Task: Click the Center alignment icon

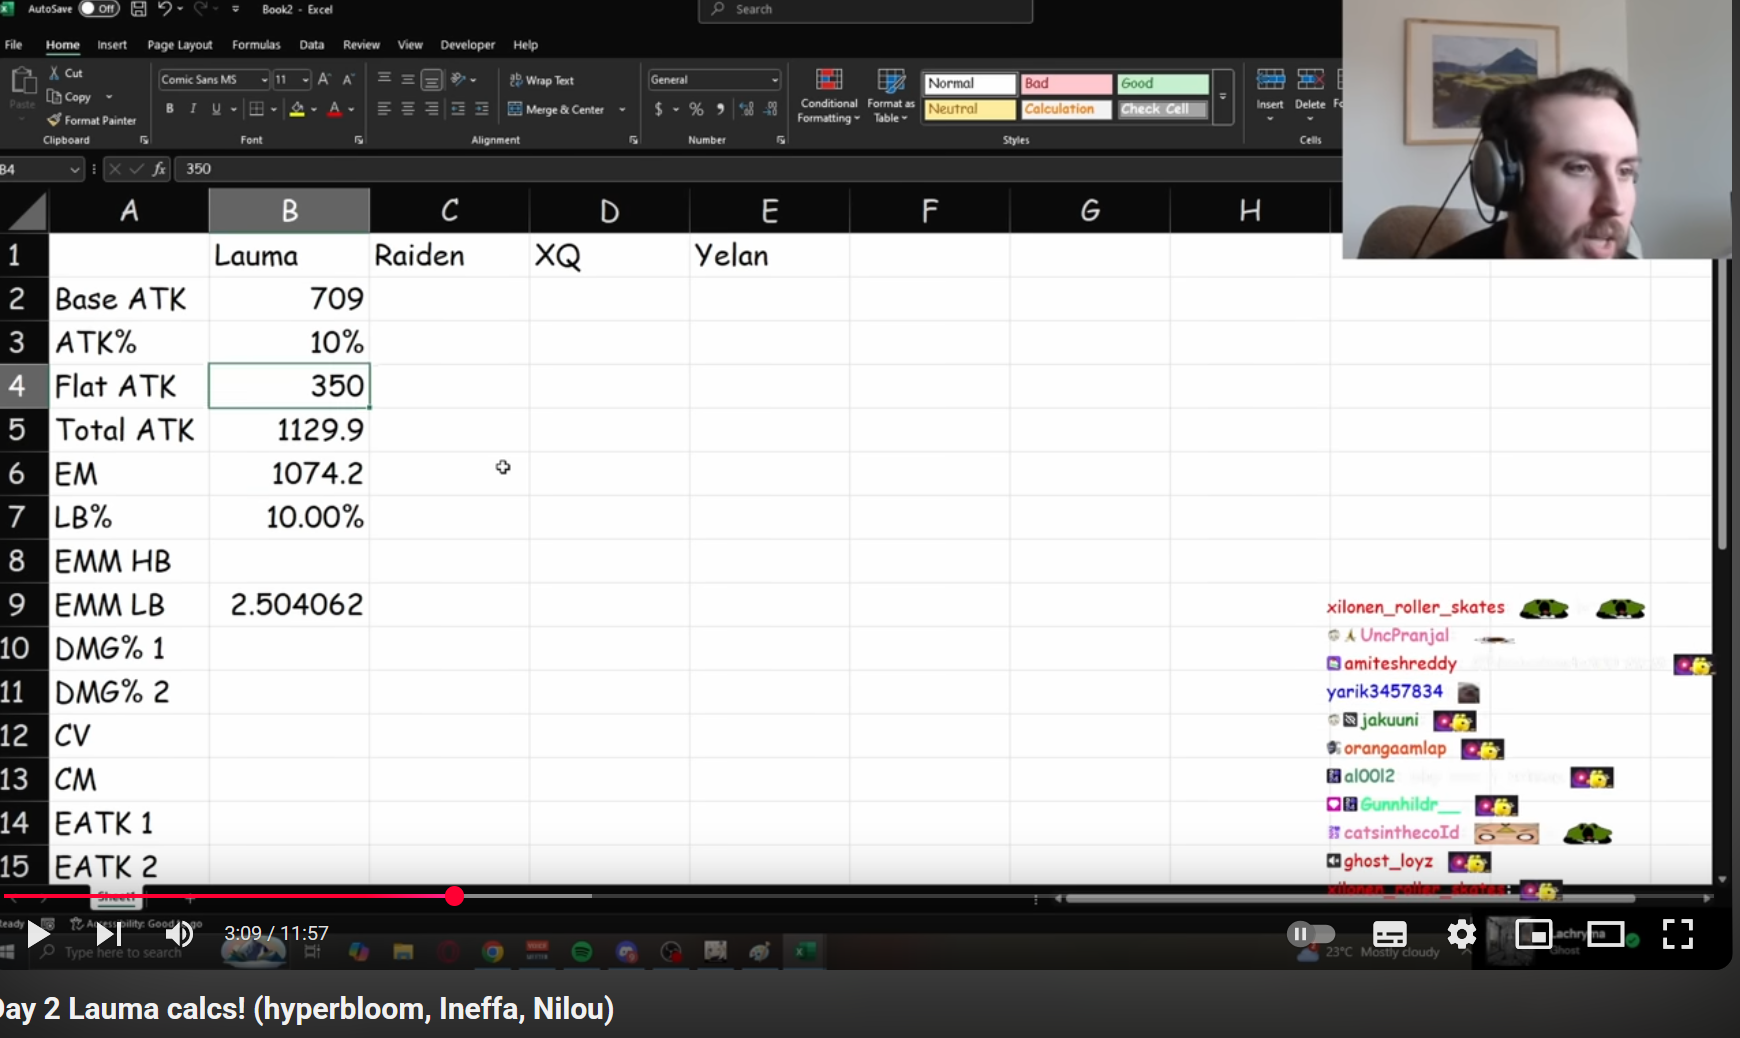Action: pos(408,109)
